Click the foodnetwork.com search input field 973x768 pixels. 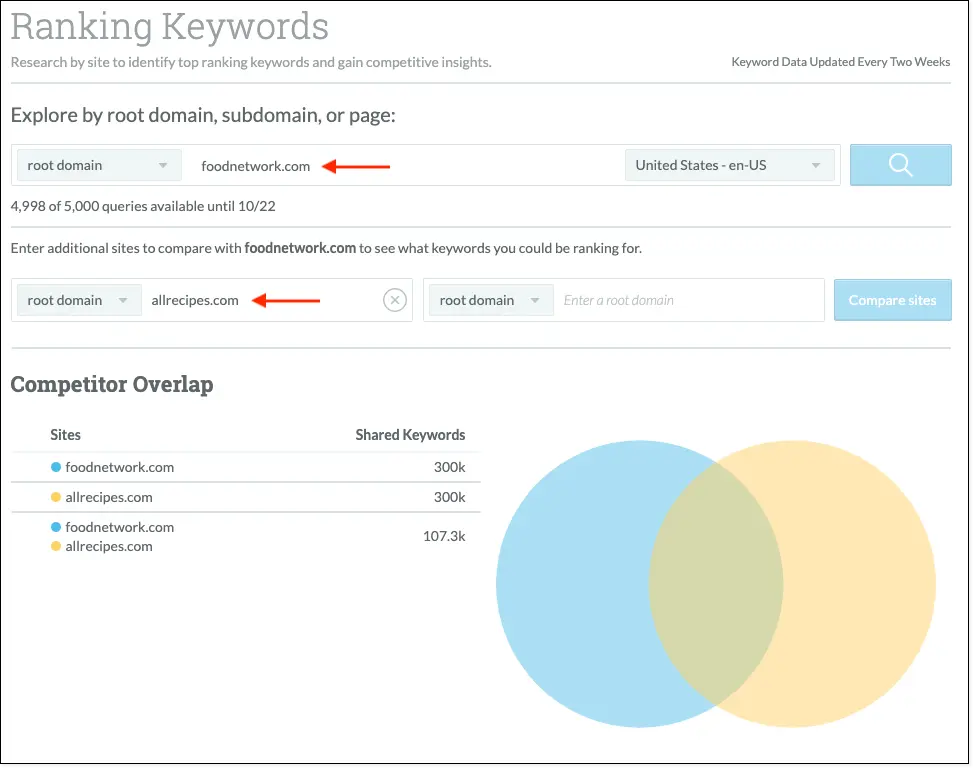click(x=400, y=164)
